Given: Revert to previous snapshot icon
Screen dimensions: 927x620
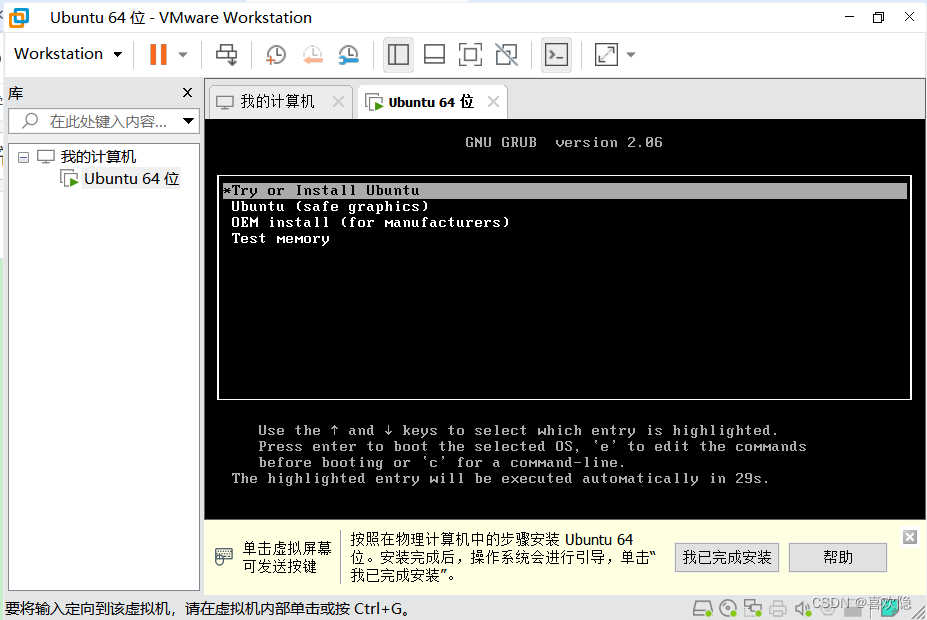Looking at the screenshot, I should point(312,55).
